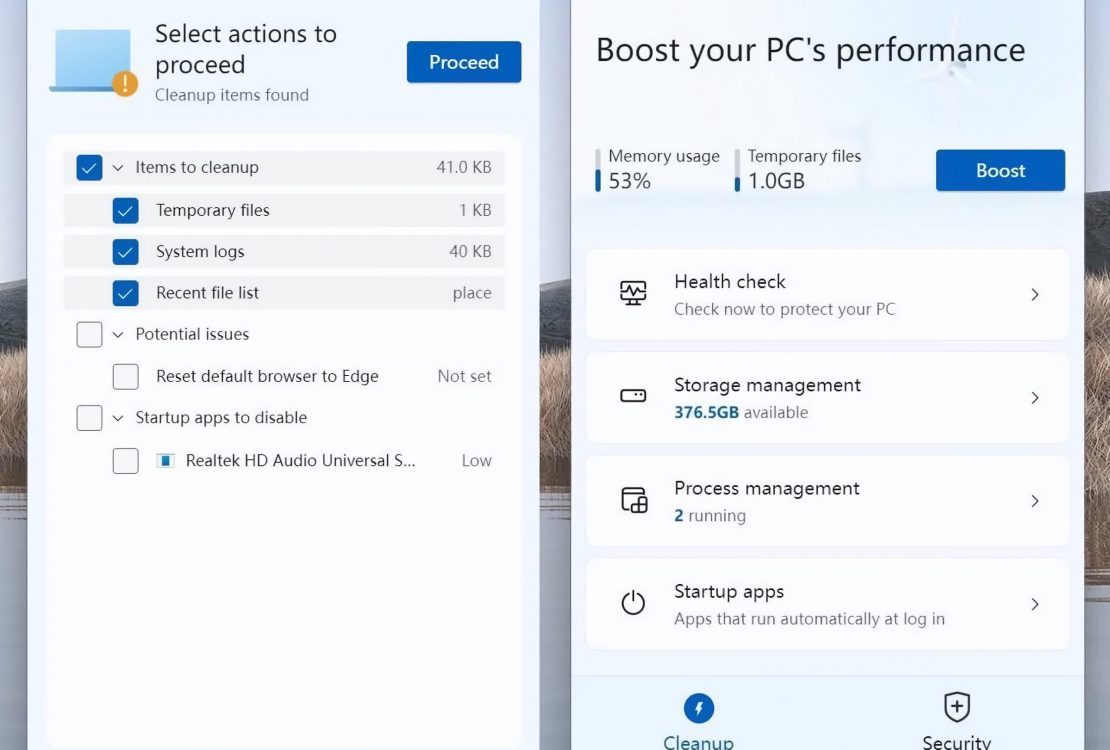Click 376.5GB available storage text
Screen dimensions: 1110x750
coord(741,412)
